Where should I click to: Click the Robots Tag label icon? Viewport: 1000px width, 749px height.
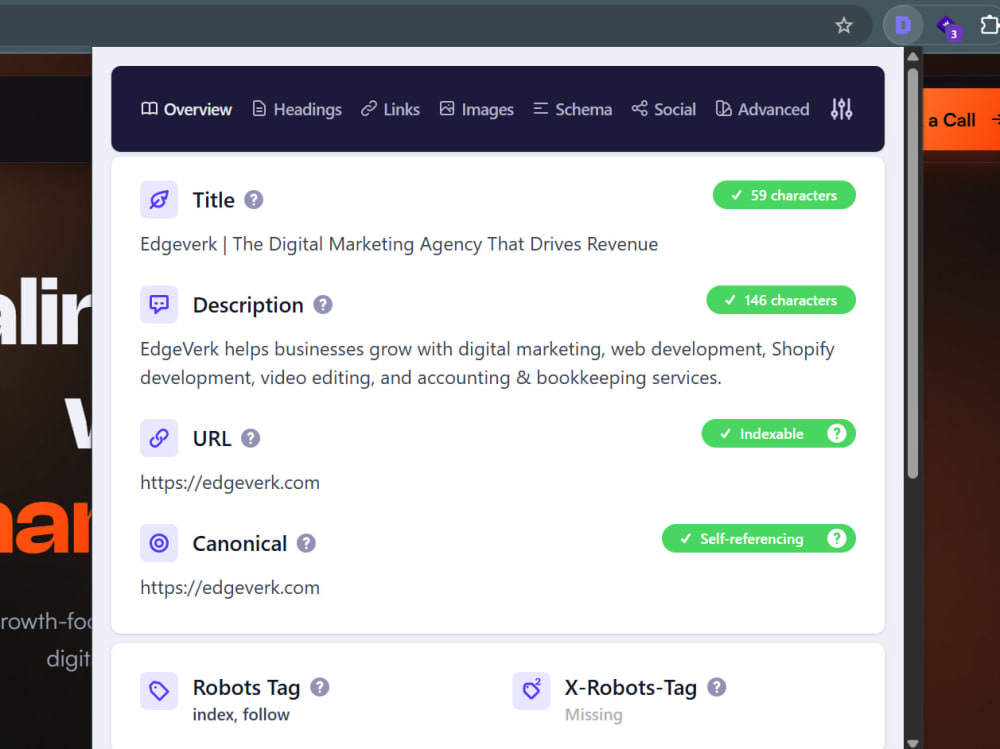(x=159, y=690)
